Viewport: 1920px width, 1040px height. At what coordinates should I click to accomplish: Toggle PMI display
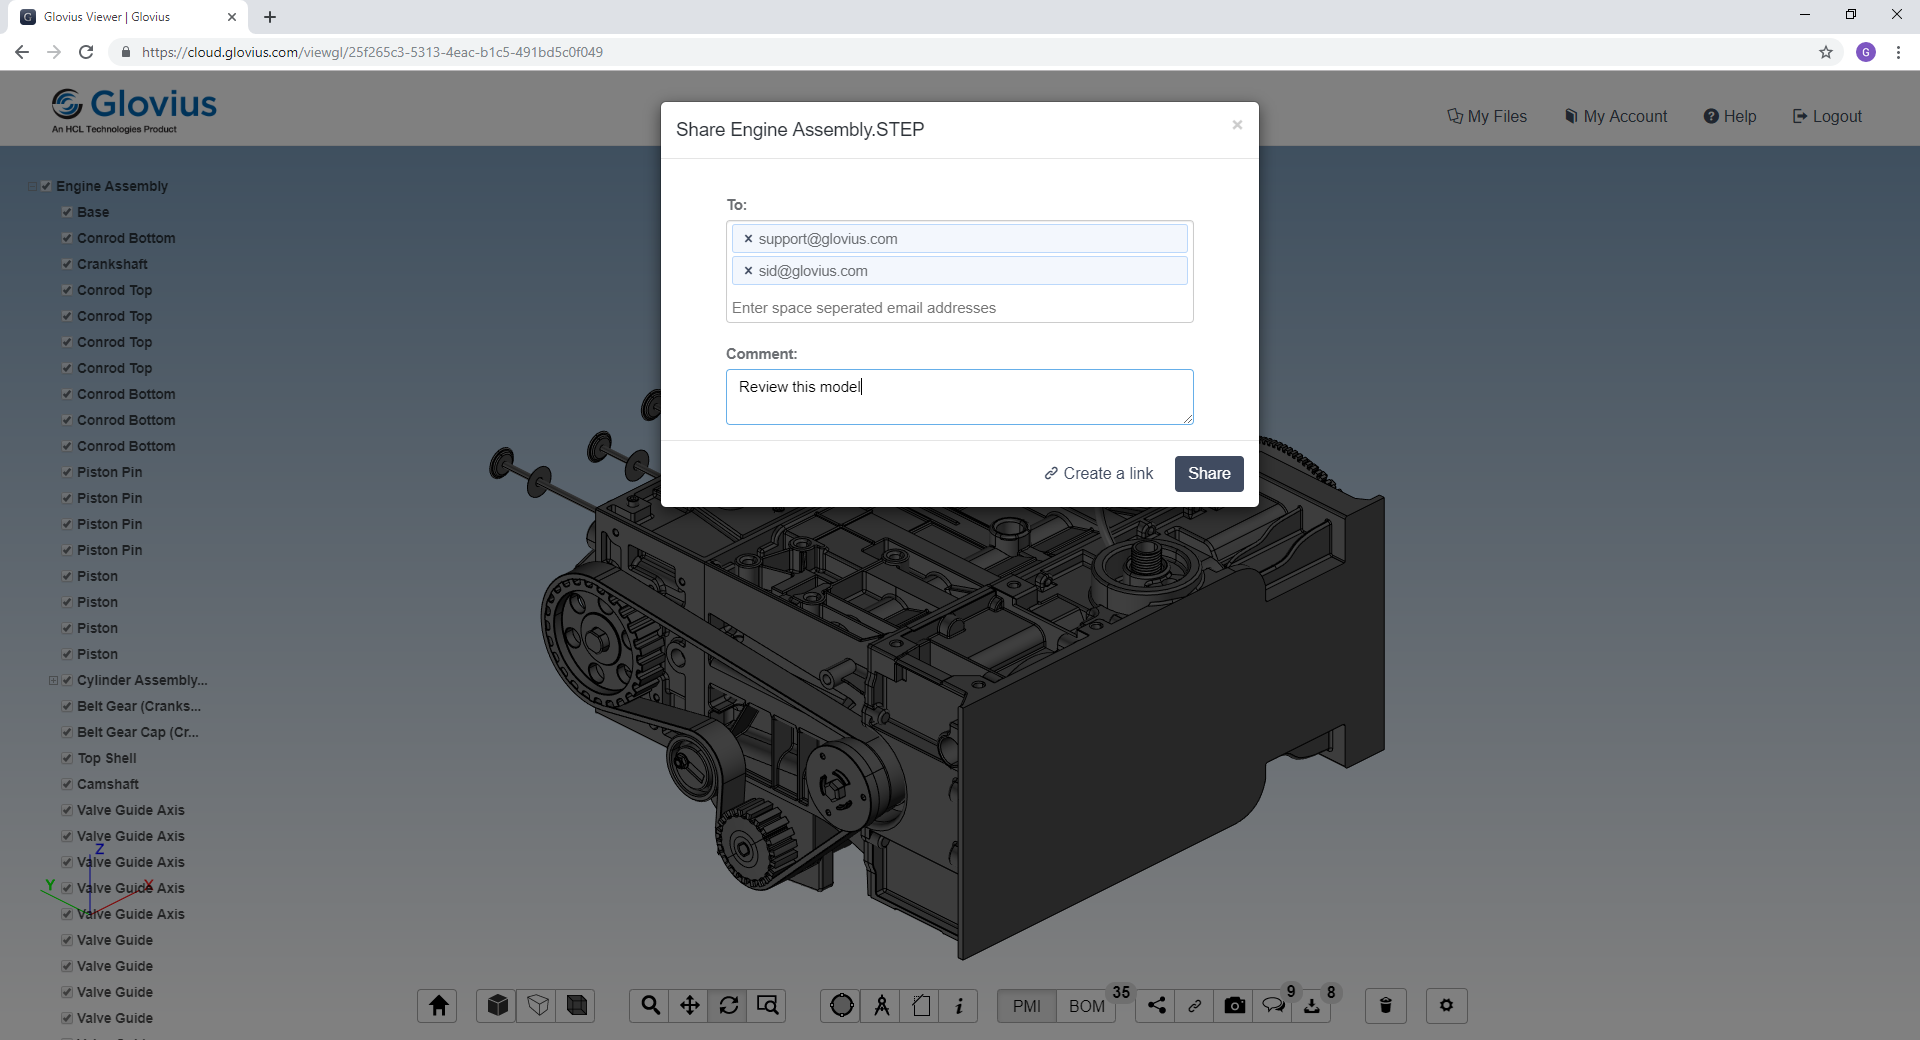pyautogui.click(x=1027, y=1006)
